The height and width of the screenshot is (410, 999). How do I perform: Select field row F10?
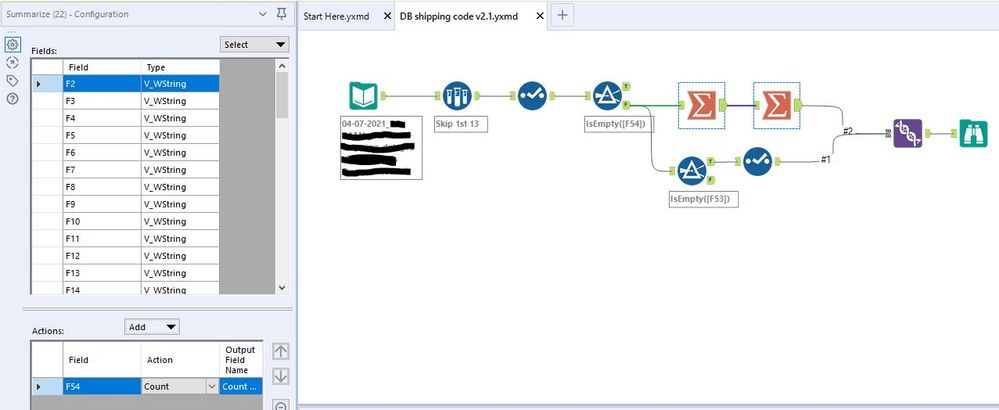pyautogui.click(x=126, y=221)
